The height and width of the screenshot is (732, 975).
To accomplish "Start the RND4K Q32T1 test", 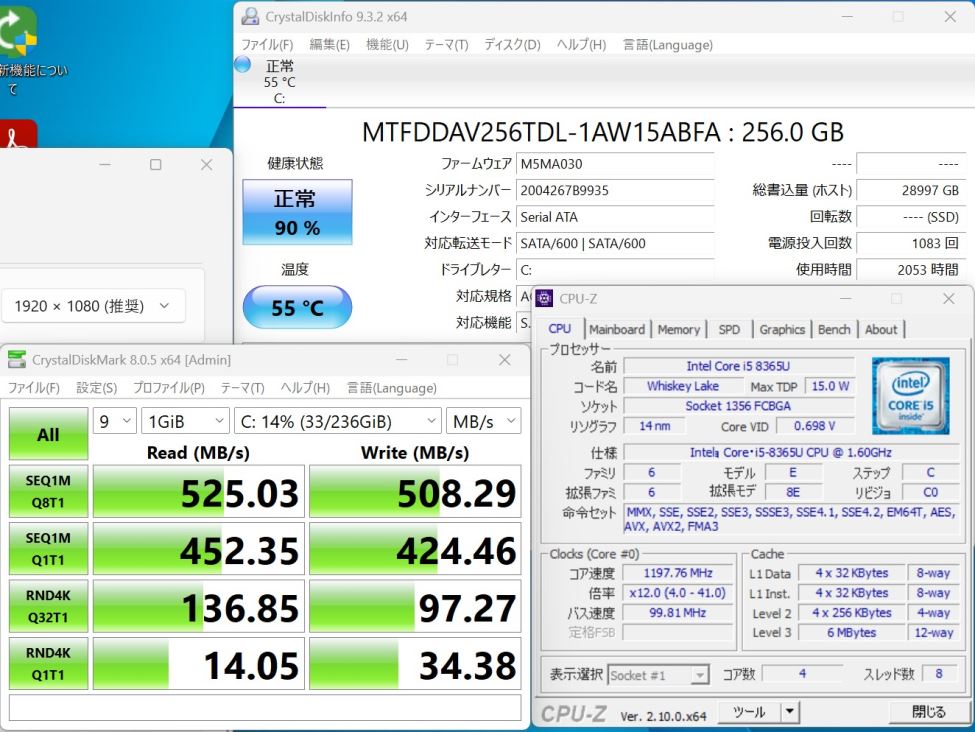I will coord(49,606).
